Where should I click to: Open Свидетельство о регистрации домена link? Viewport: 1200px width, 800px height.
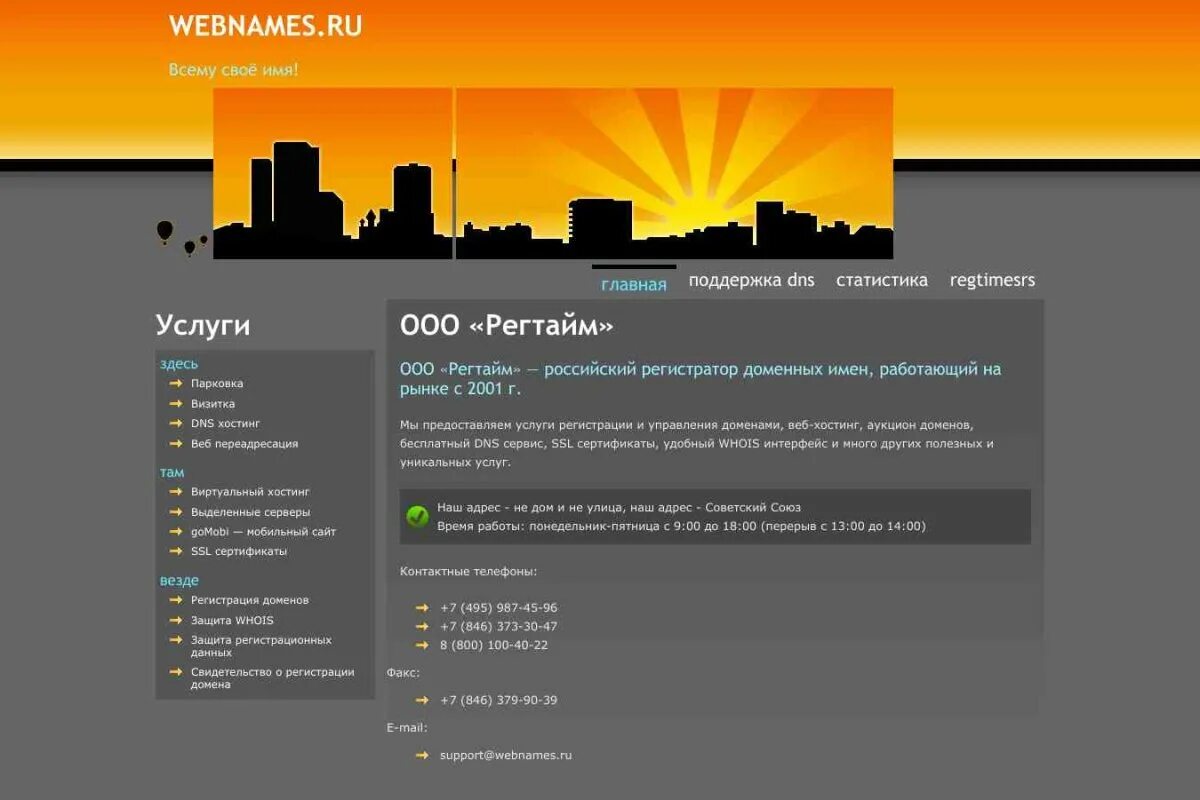[273, 678]
